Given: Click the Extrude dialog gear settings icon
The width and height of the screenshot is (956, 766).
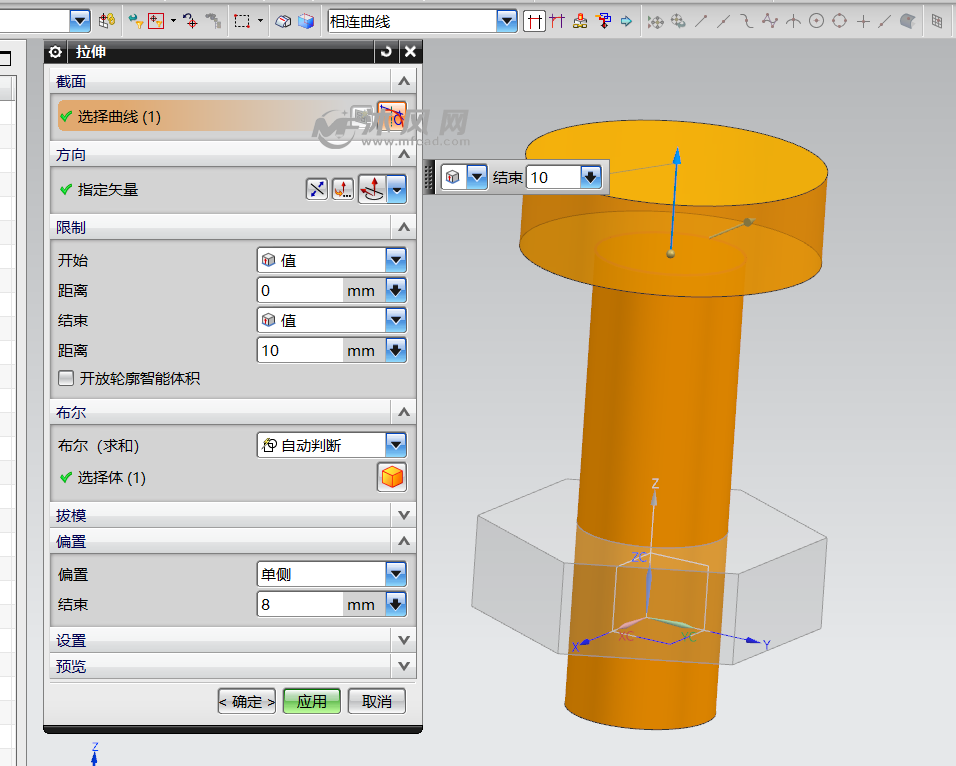Looking at the screenshot, I should pos(55,52).
